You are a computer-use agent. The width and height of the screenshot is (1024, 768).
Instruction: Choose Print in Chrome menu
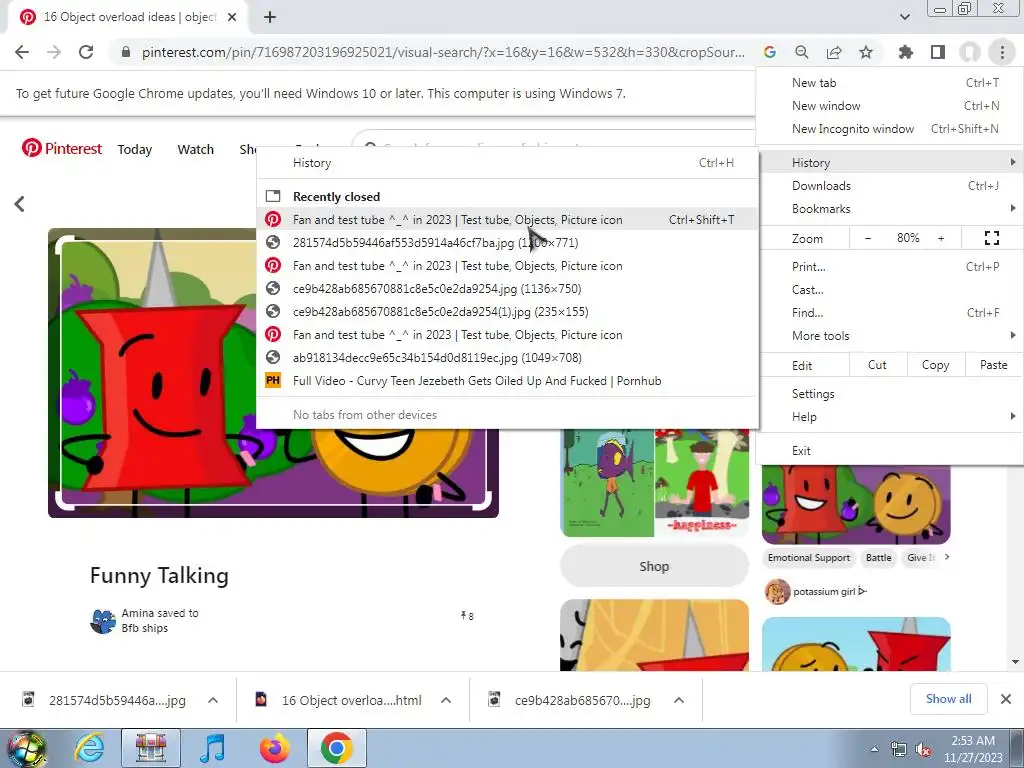pos(890,266)
